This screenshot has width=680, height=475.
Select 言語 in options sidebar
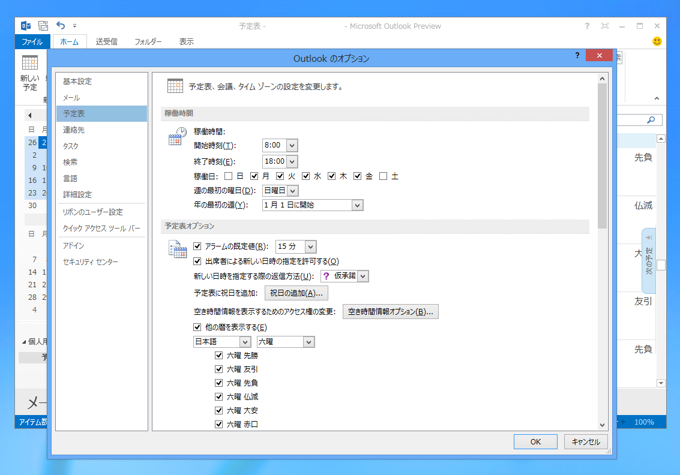[x=101, y=178]
